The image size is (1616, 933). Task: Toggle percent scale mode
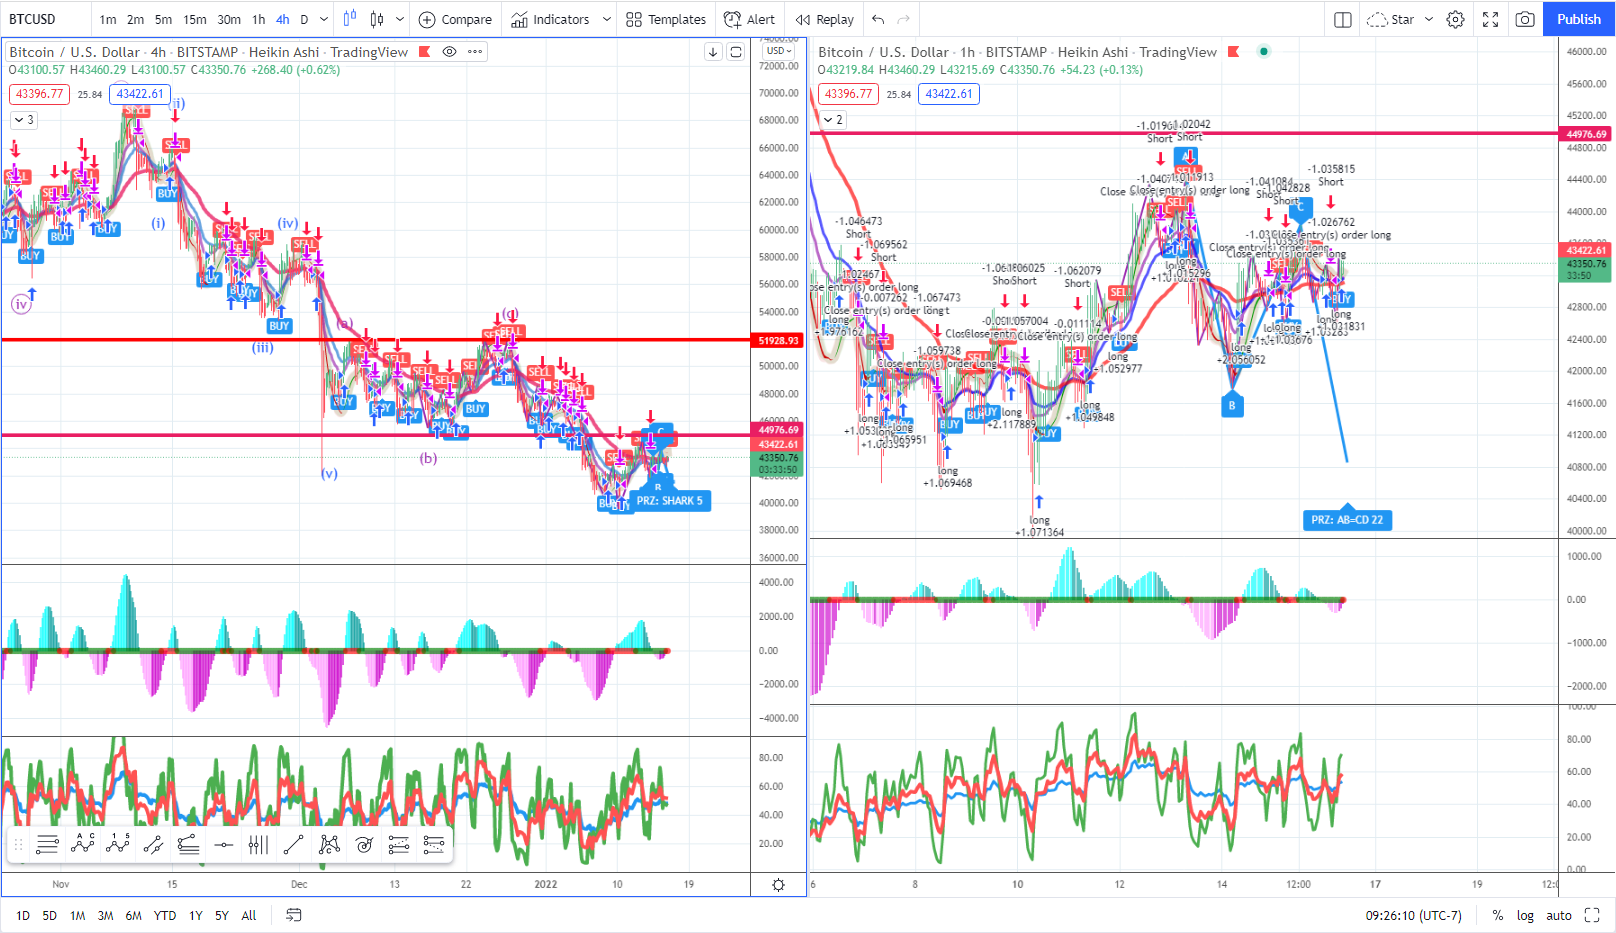tap(1497, 915)
